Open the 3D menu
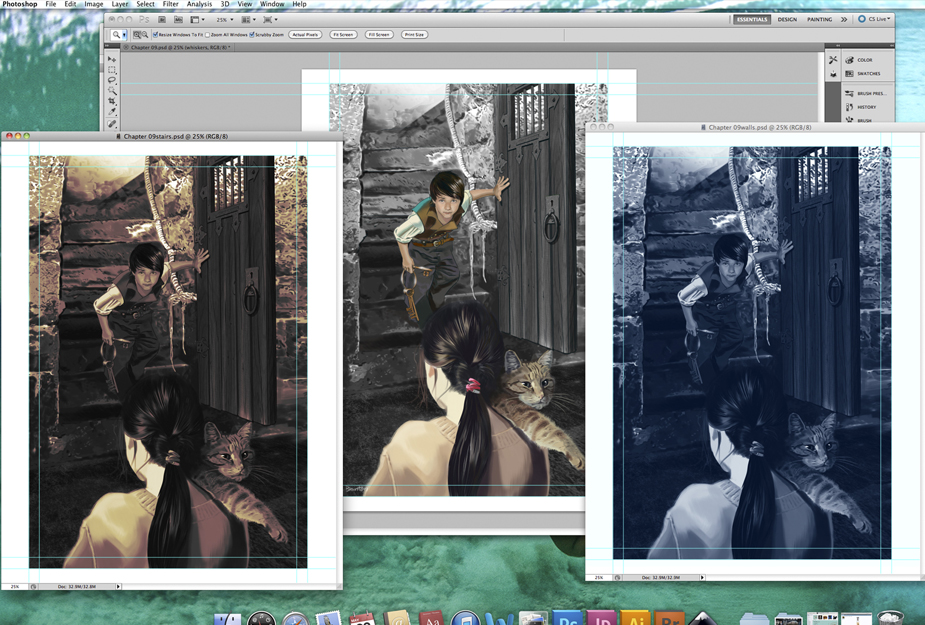This screenshot has height=625, width=925. [225, 4]
